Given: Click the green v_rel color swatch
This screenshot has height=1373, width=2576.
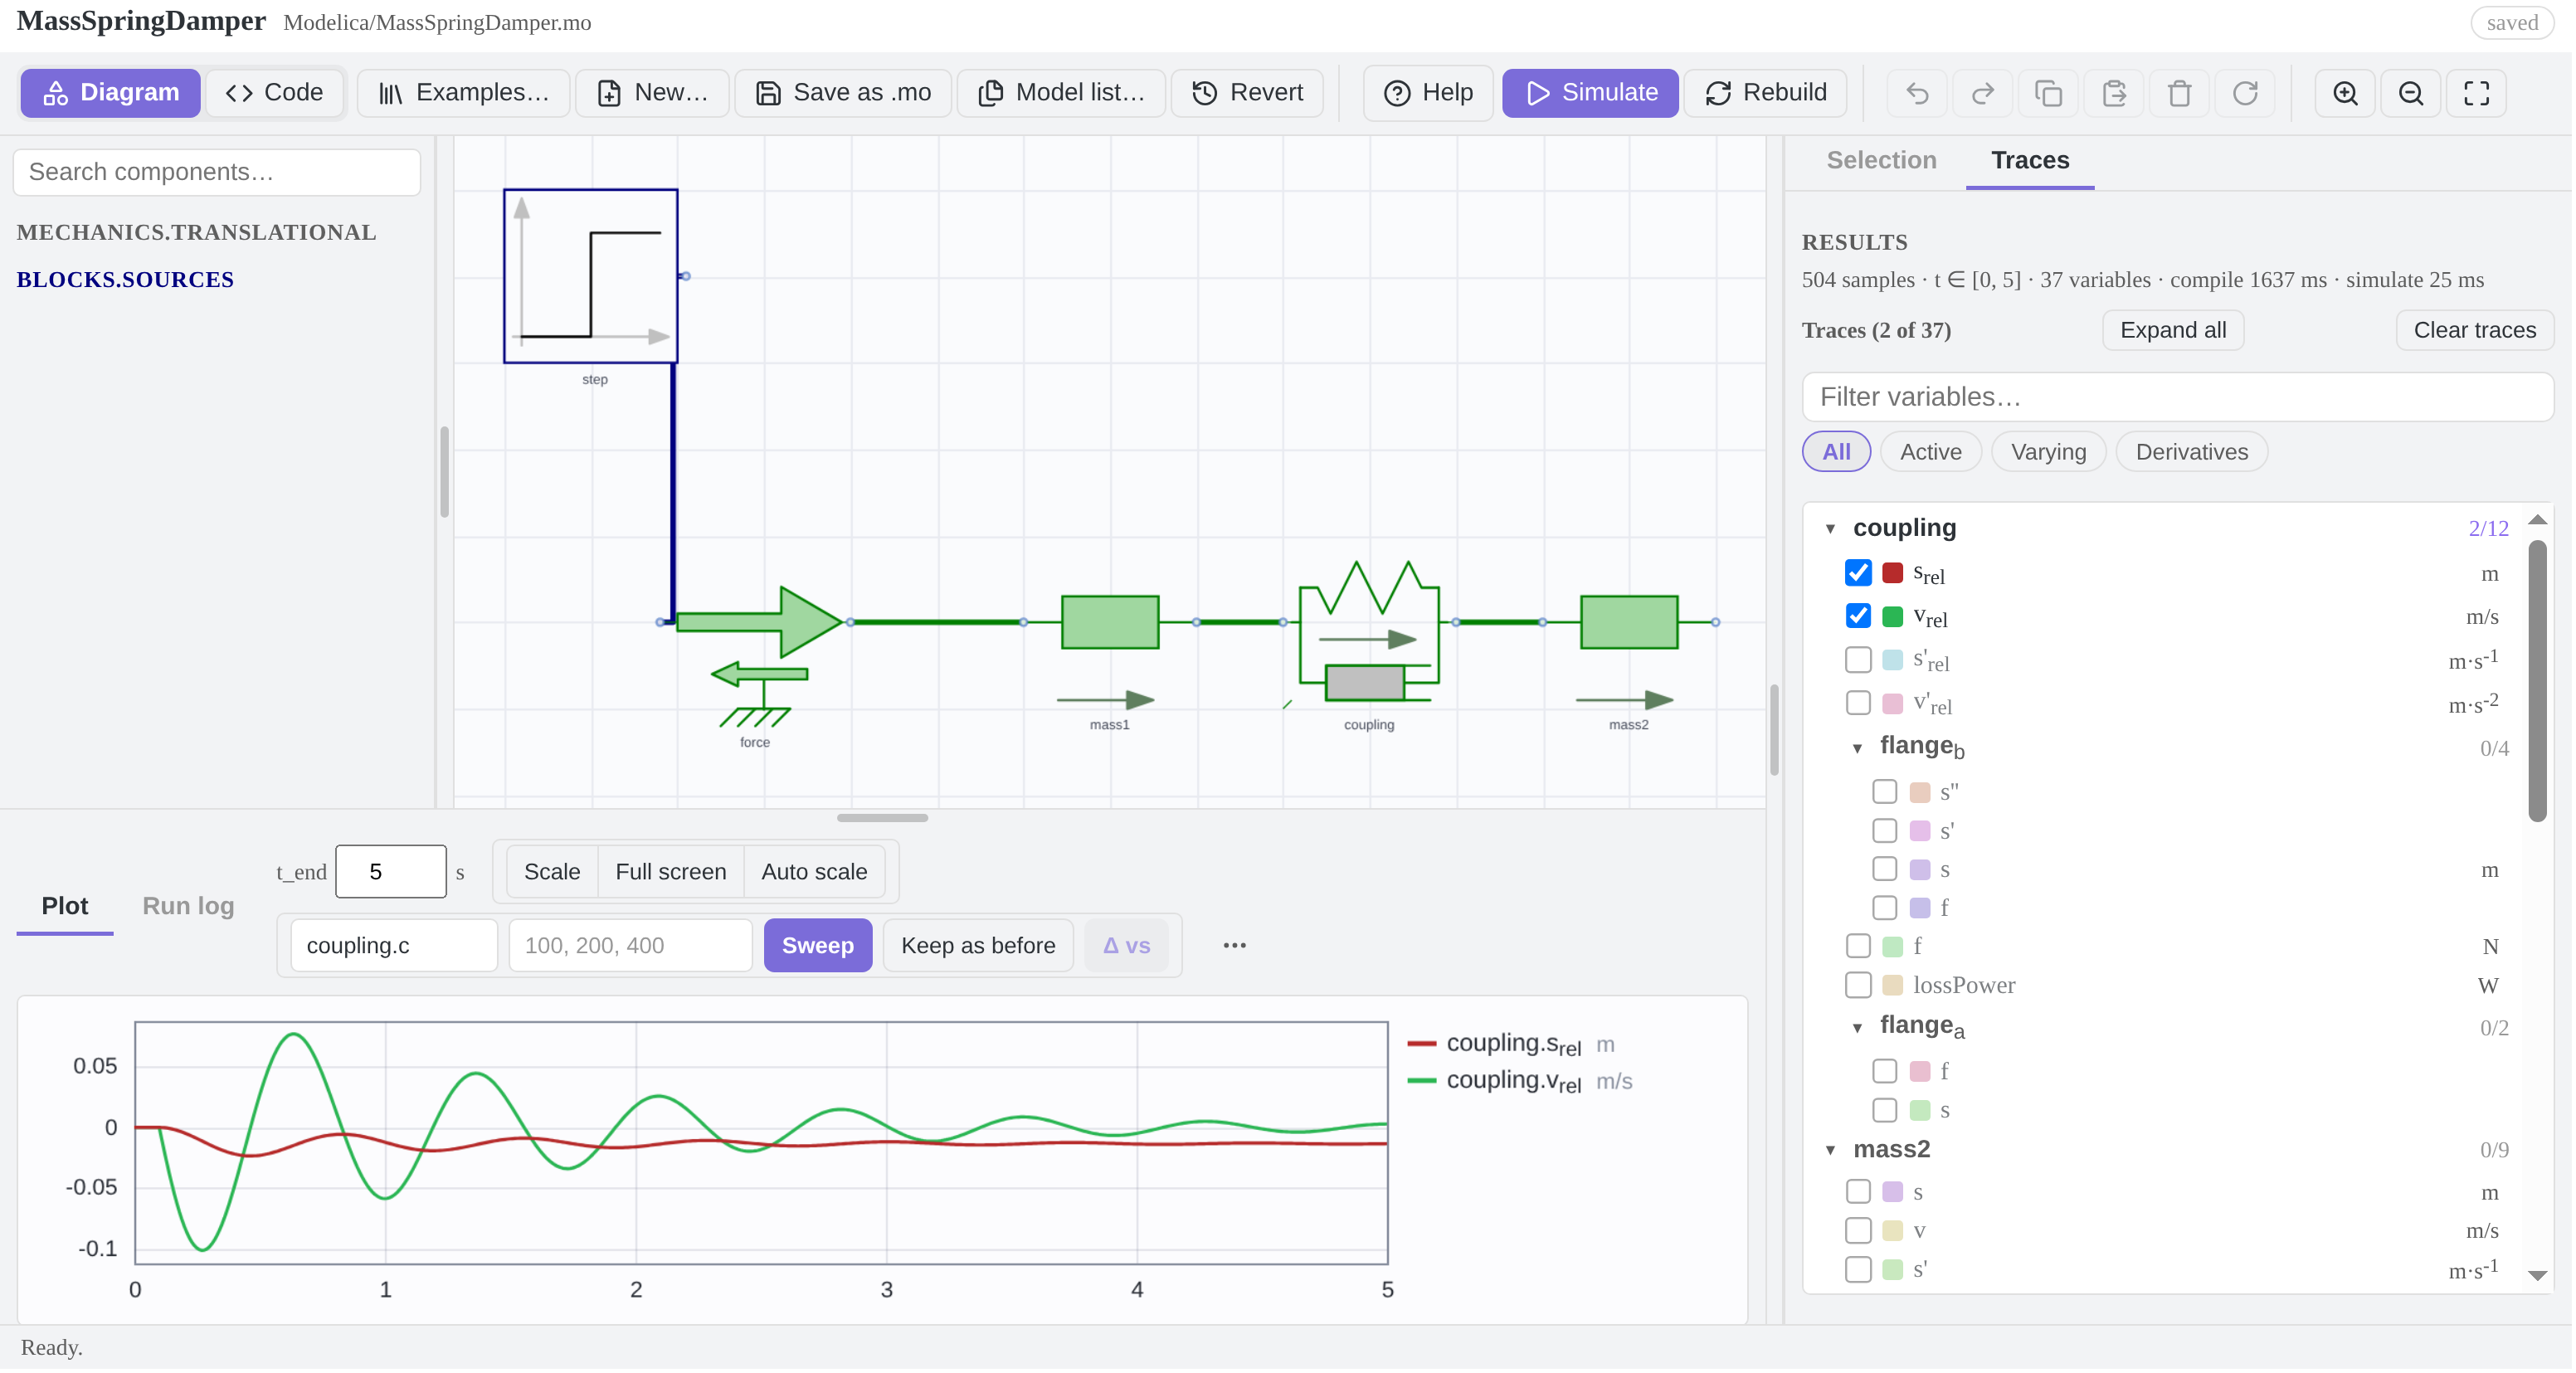Looking at the screenshot, I should 1892,616.
